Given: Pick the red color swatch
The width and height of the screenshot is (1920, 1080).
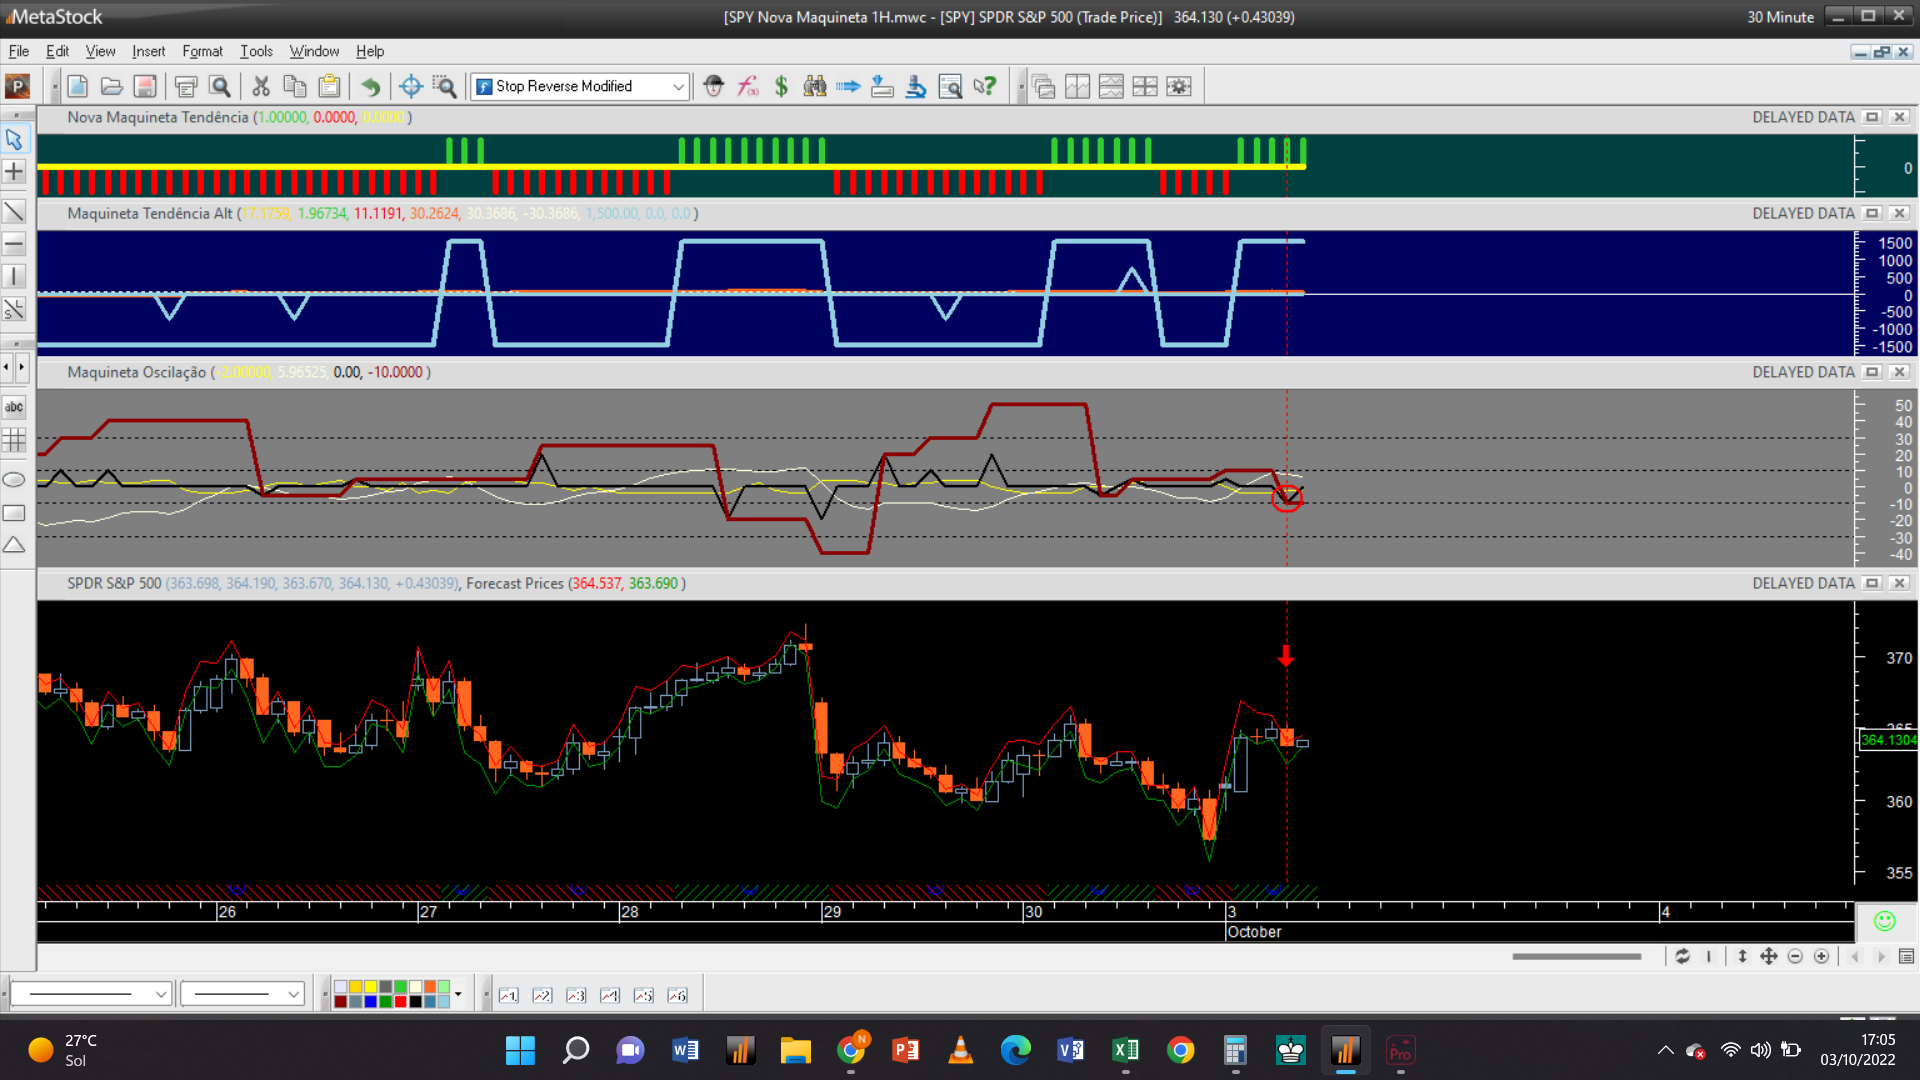Looking at the screenshot, I should click(x=400, y=1001).
